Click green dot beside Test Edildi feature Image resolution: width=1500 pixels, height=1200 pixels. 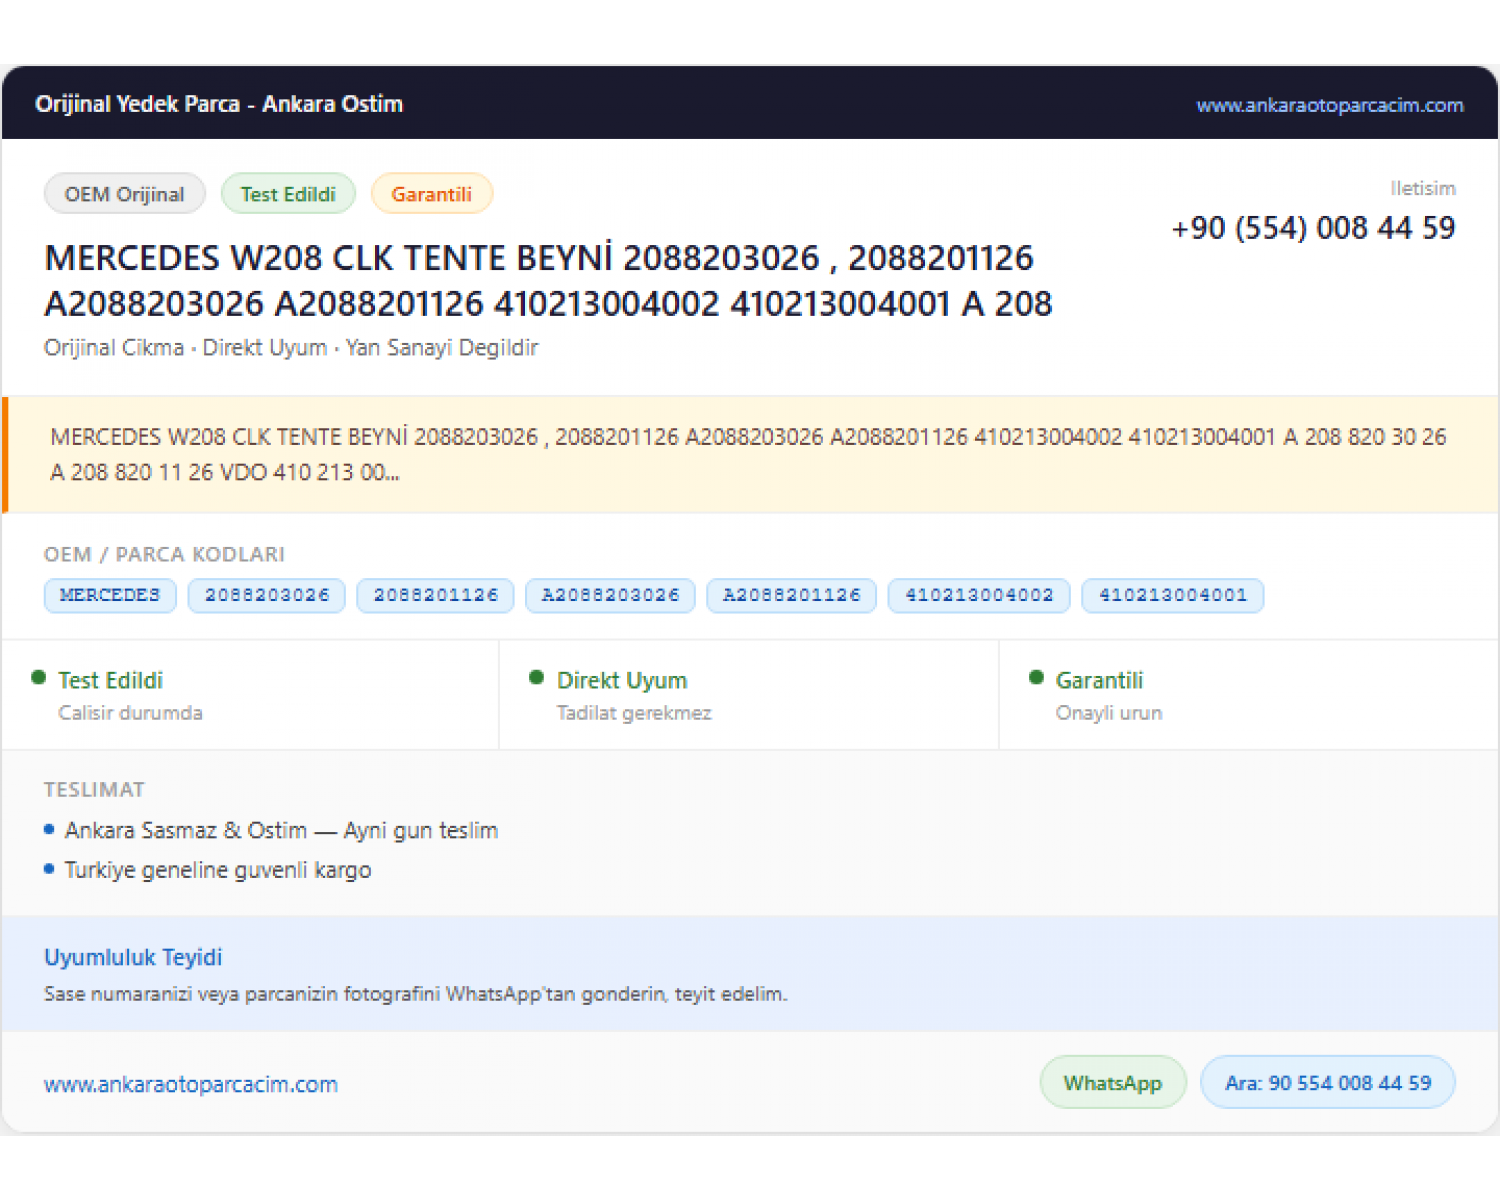(x=39, y=678)
